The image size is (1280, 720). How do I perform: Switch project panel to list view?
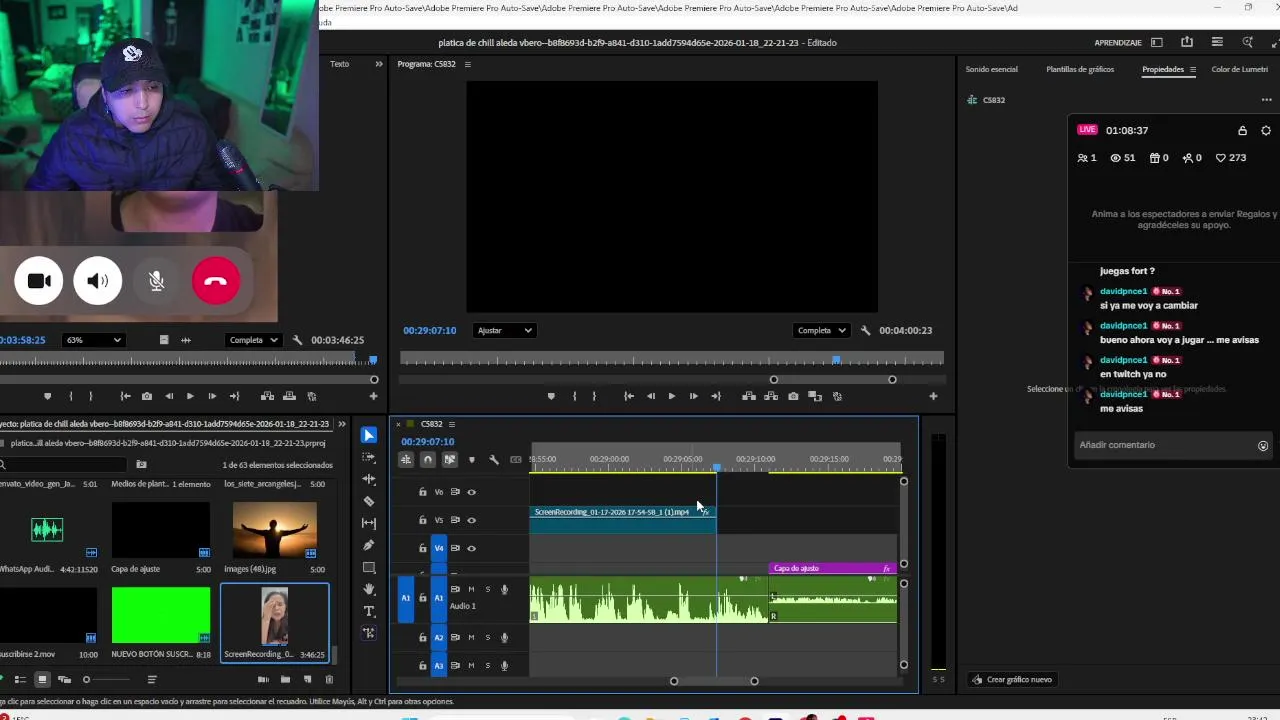pos(20,680)
